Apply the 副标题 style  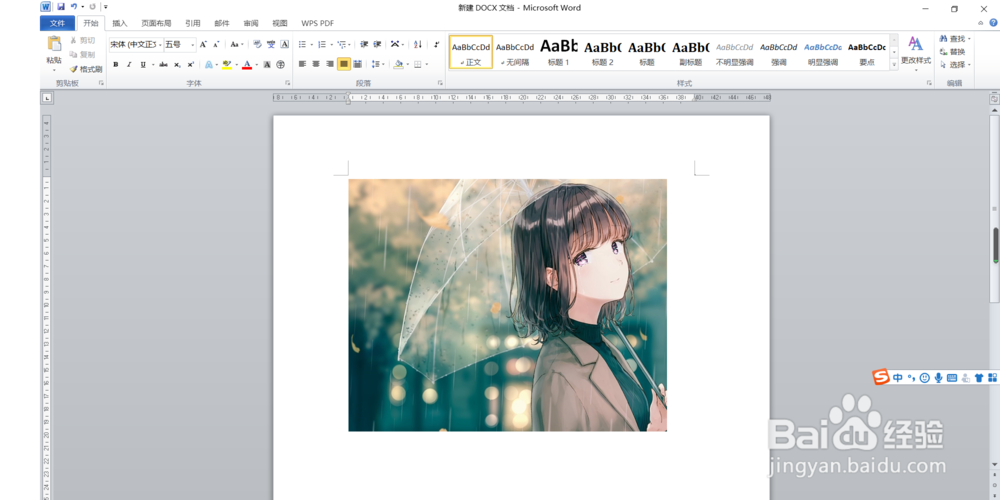click(x=691, y=52)
